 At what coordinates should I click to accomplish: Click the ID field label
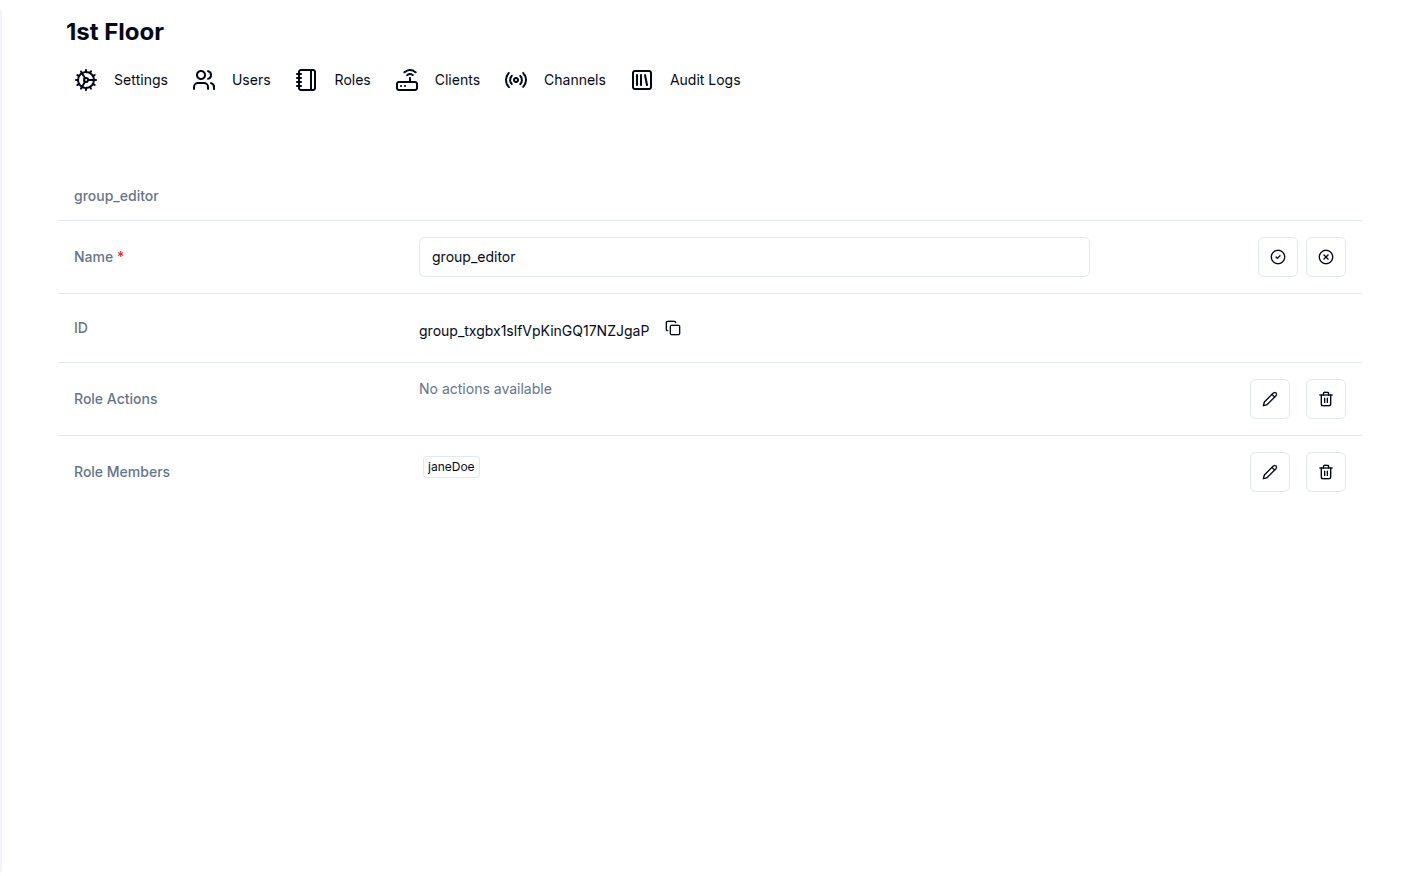pos(81,328)
